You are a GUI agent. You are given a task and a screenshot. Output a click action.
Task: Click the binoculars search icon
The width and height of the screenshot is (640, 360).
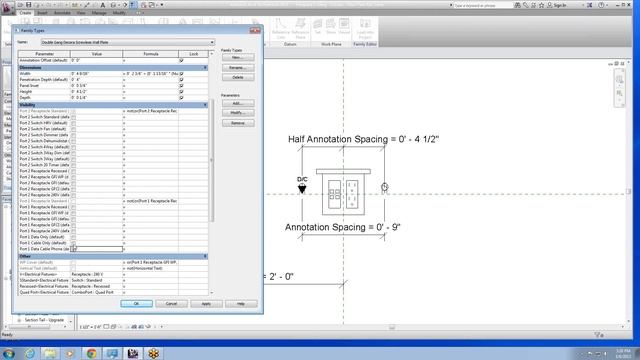(x=518, y=5)
